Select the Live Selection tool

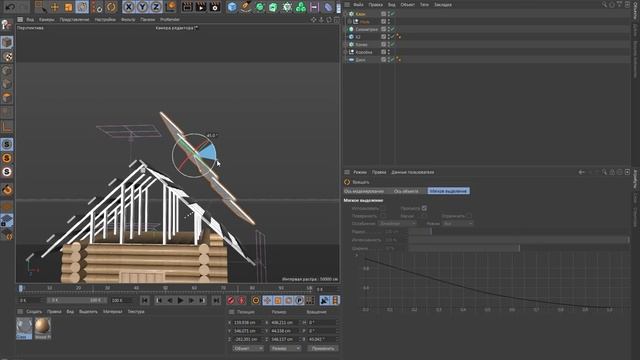pos(40,7)
